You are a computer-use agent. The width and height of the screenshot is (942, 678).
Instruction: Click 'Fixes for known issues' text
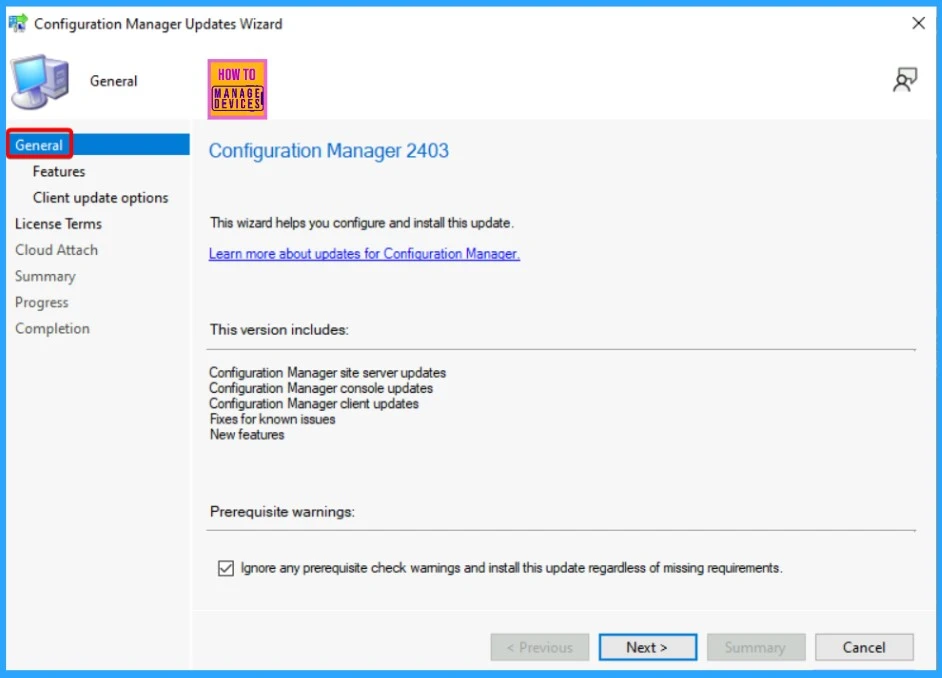click(272, 419)
